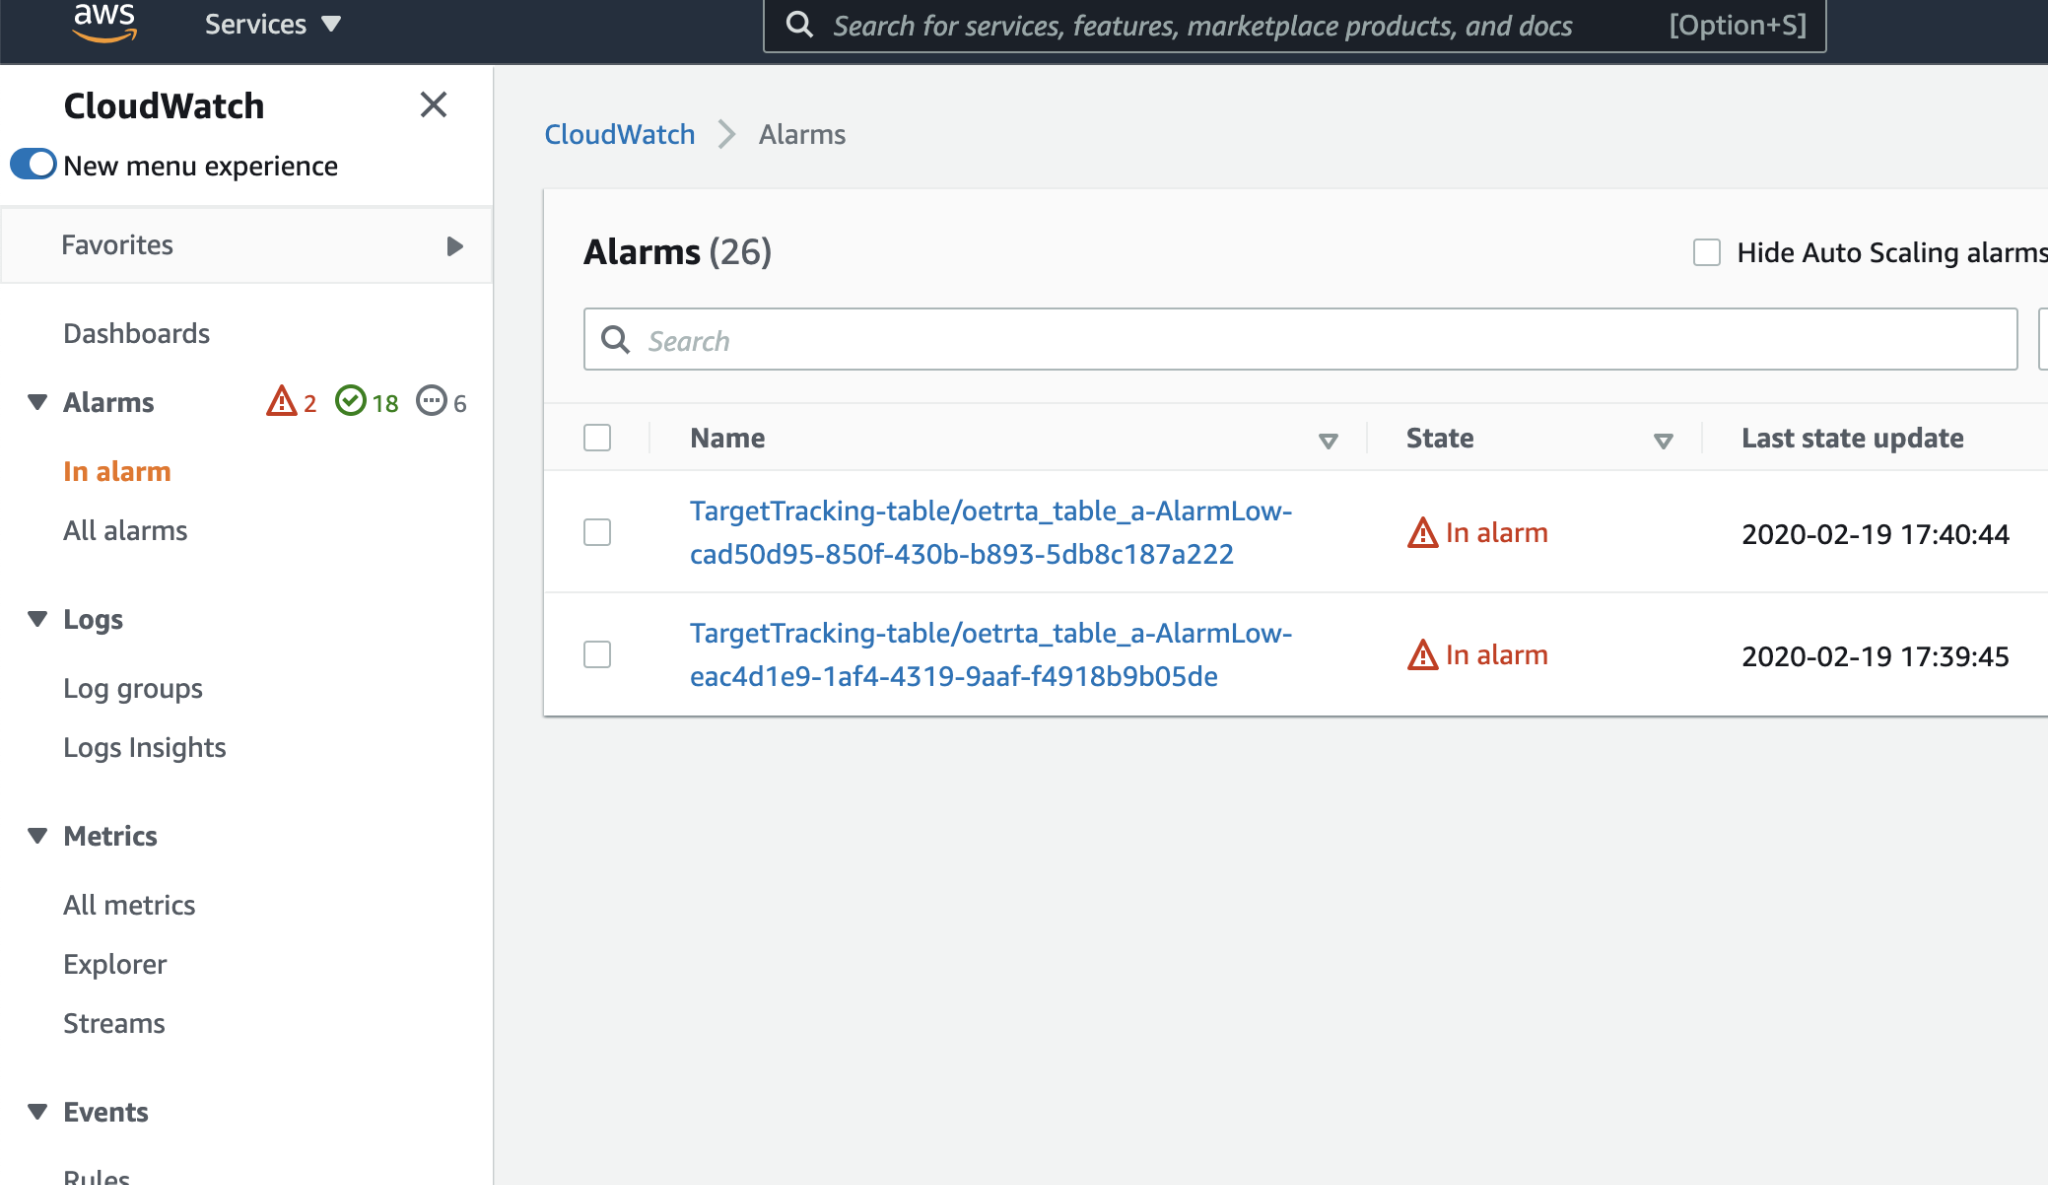Select the checkbox for the first alarm row
The width and height of the screenshot is (2048, 1185).
point(597,533)
